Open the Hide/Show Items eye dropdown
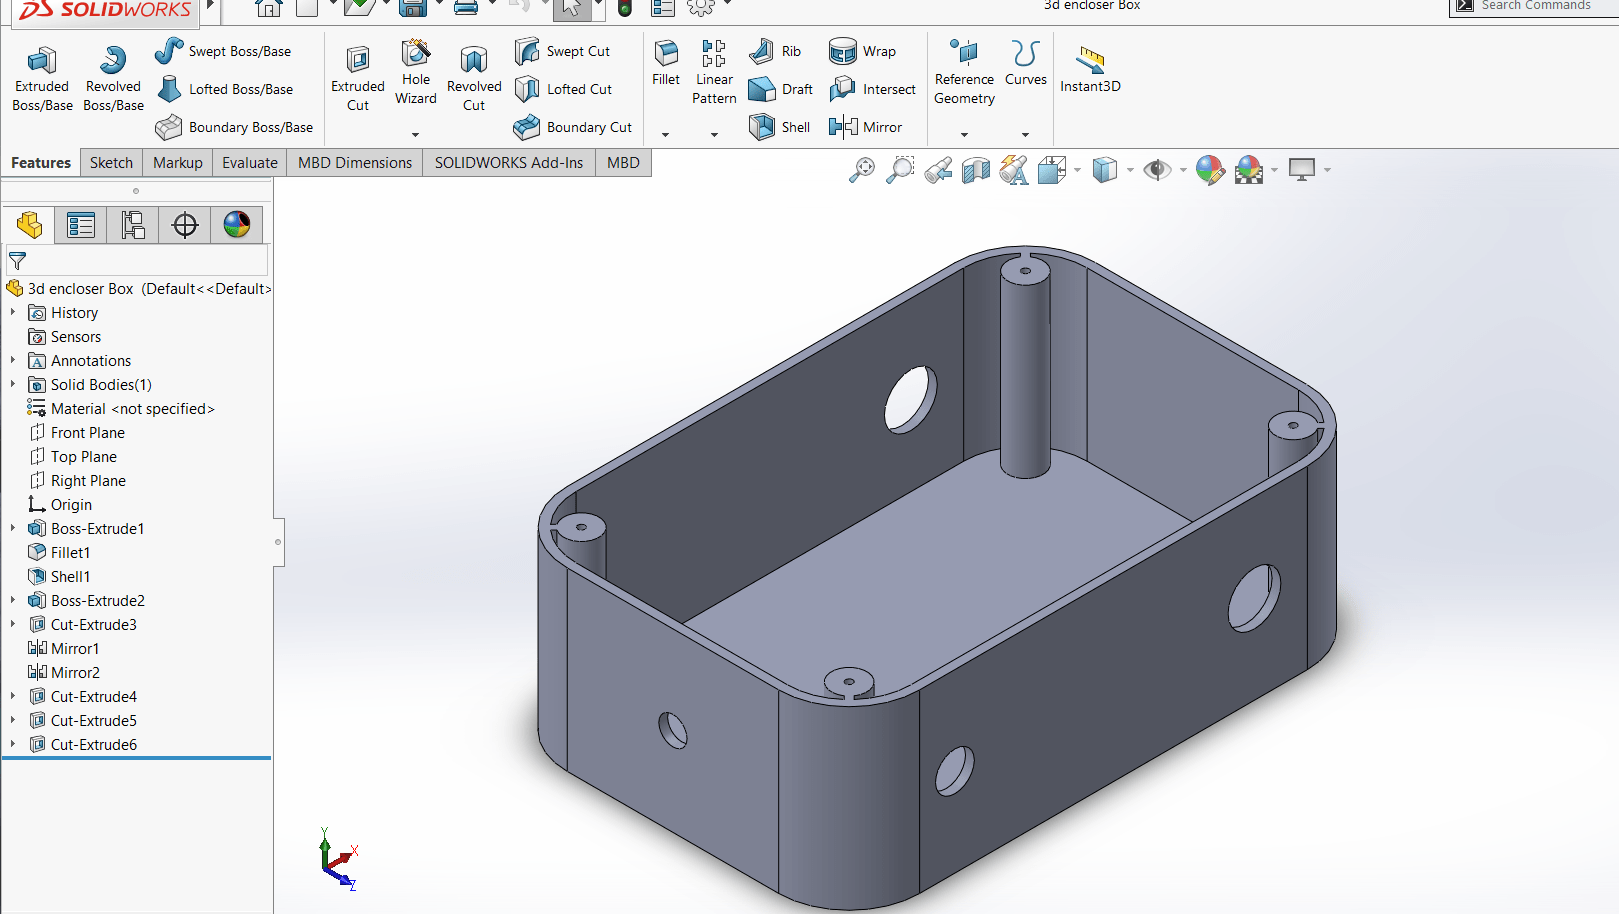Image resolution: width=1619 pixels, height=914 pixels. [x=1183, y=170]
